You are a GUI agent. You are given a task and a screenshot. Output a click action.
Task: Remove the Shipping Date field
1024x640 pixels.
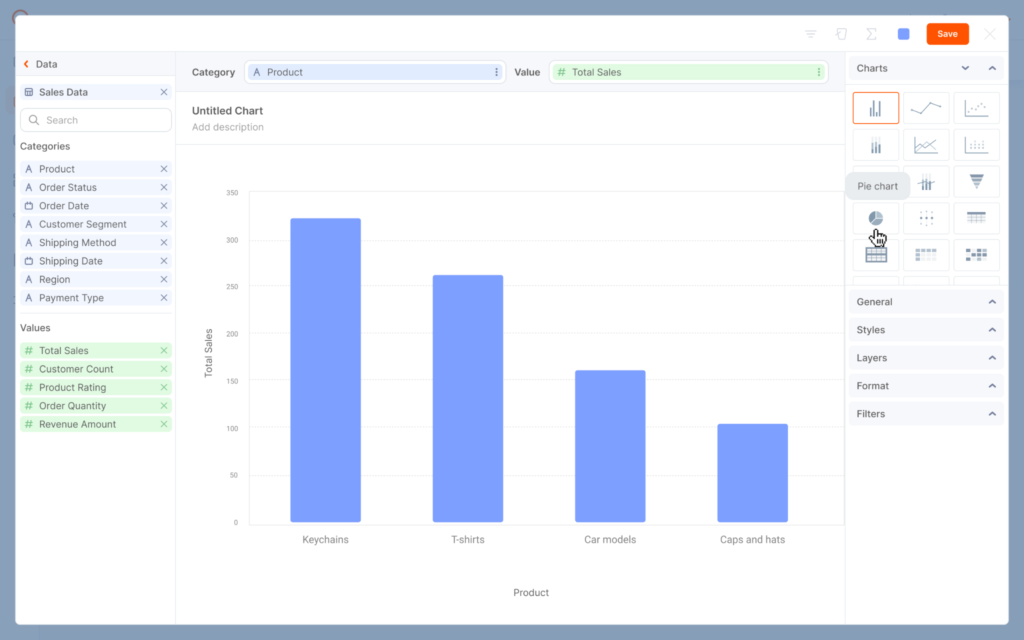tap(164, 261)
